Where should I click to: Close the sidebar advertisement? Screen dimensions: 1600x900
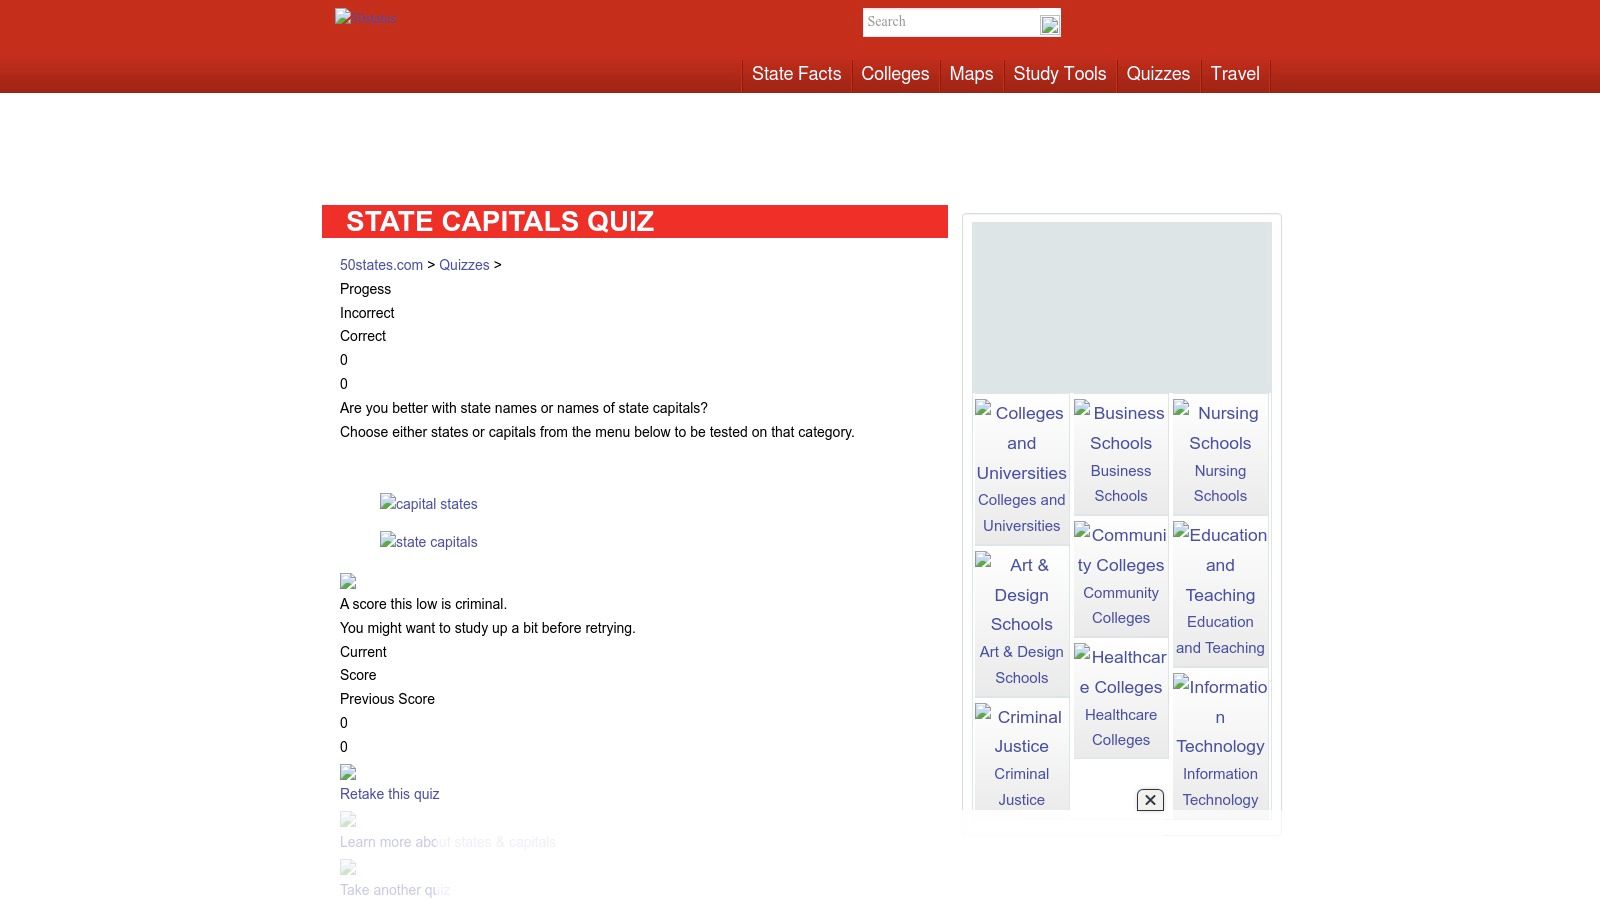[1150, 800]
